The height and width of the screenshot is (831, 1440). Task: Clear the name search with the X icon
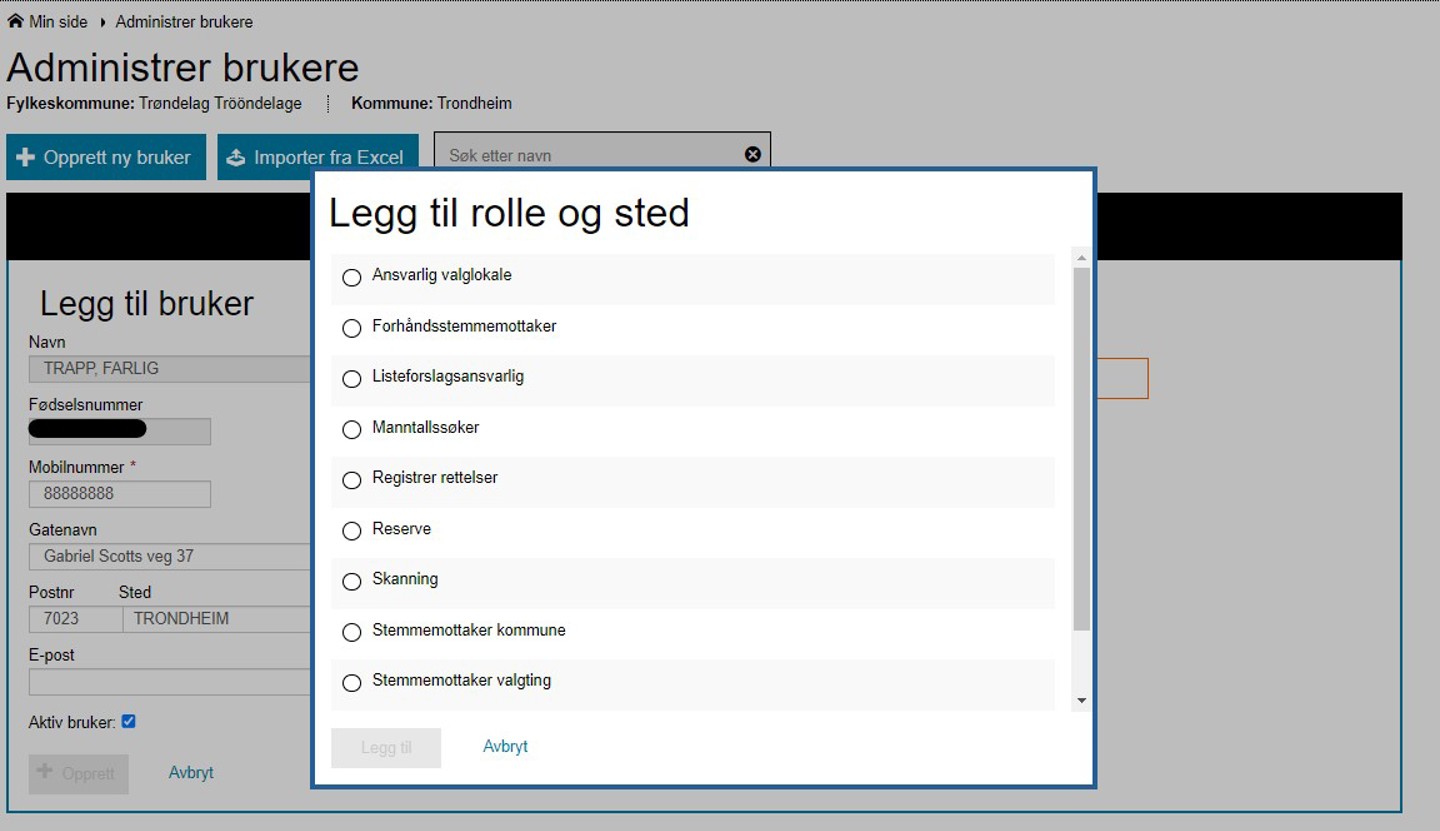coord(753,154)
